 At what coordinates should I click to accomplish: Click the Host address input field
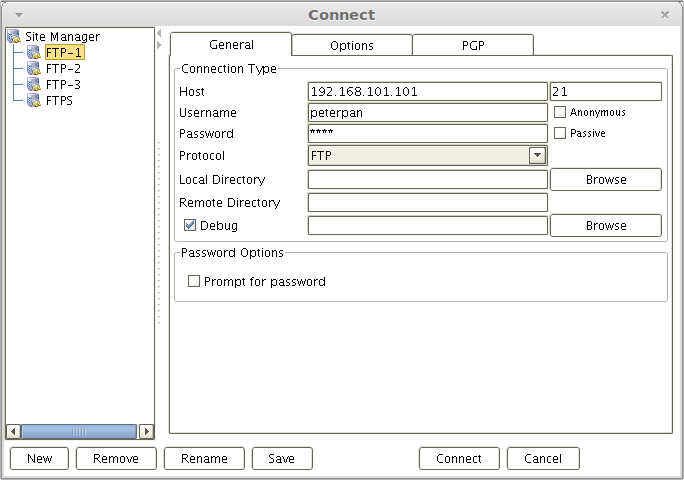tap(428, 92)
